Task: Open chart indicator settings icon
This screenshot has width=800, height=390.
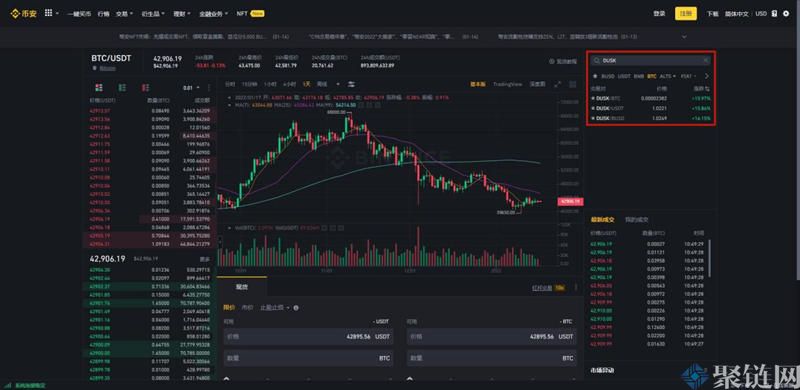Action: (x=351, y=84)
